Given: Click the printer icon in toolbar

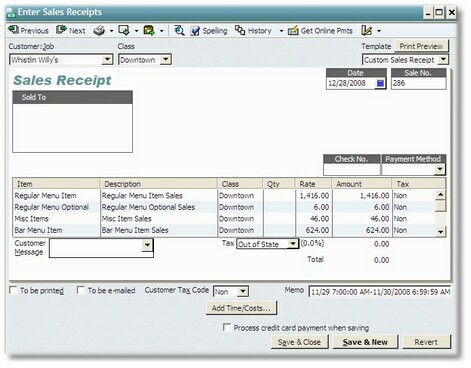Looking at the screenshot, I should pos(99,31).
